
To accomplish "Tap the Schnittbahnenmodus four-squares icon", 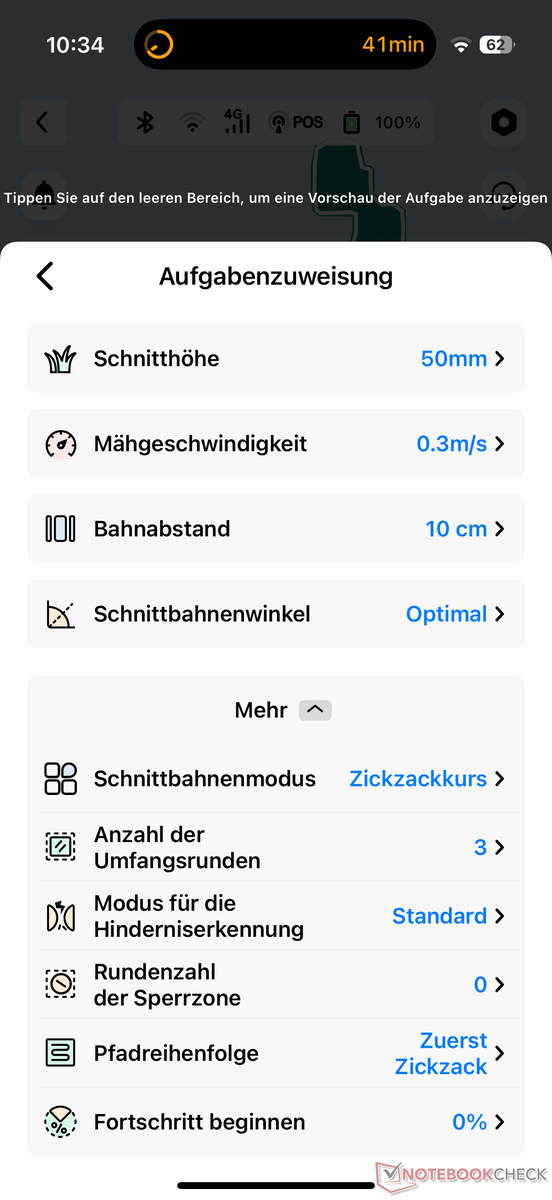I will [x=61, y=779].
